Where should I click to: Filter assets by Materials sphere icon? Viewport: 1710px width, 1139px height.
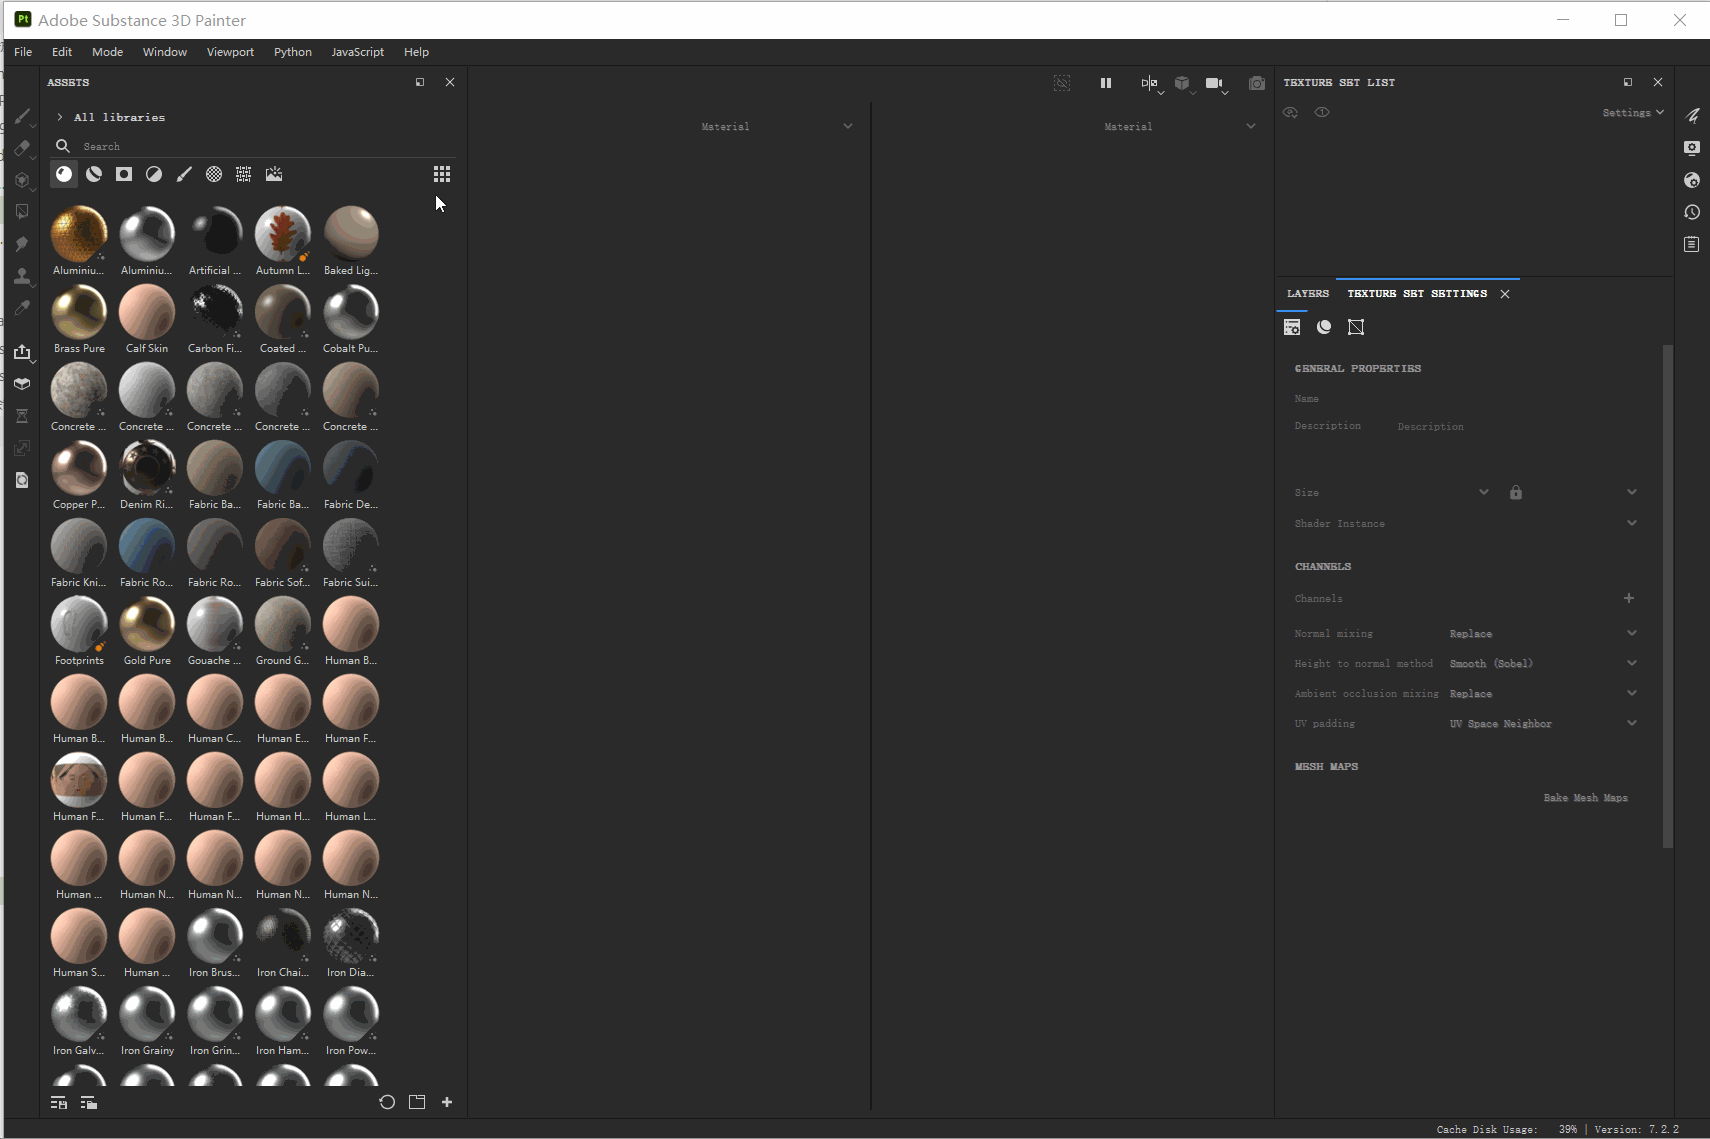tap(64, 174)
